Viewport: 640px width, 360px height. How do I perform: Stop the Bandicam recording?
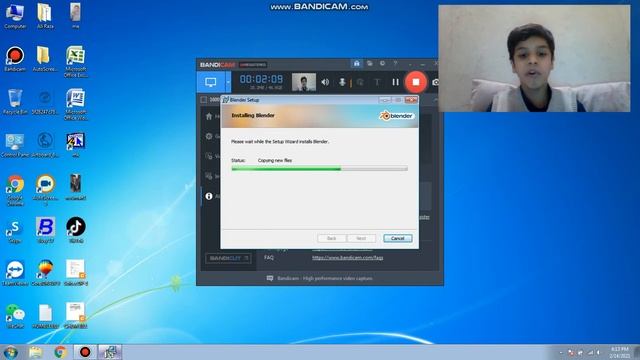(416, 82)
